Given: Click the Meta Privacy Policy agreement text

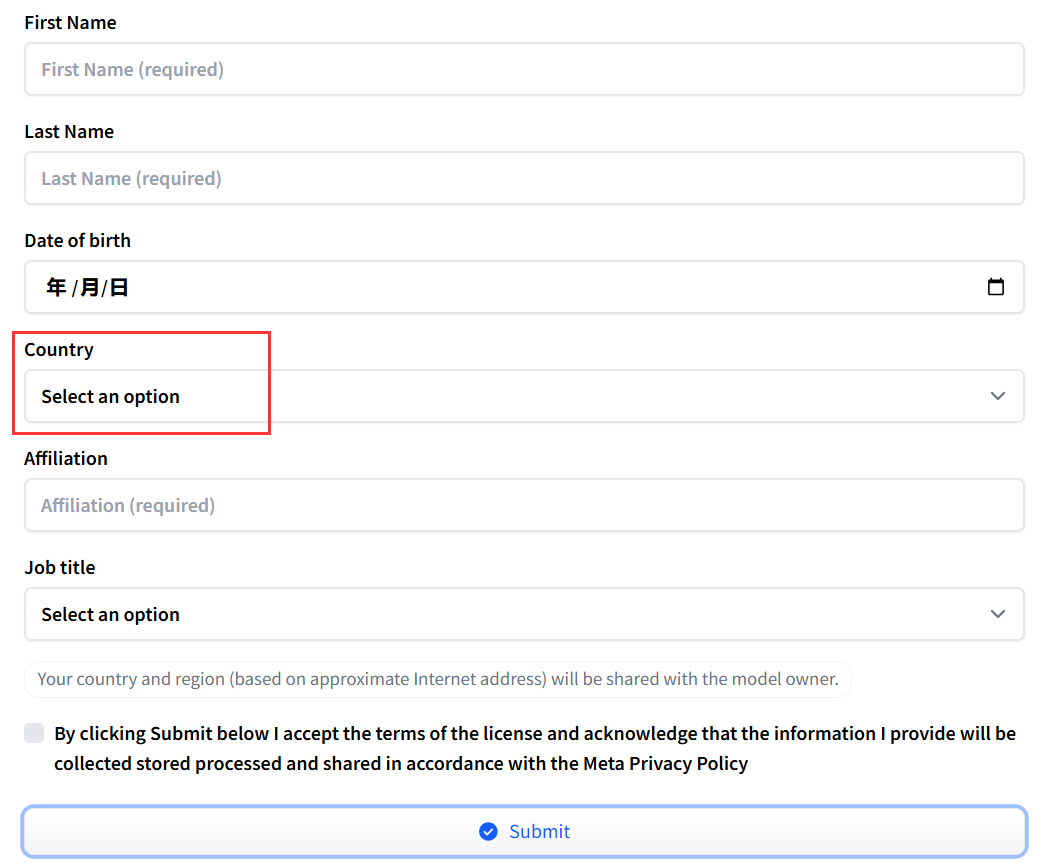Looking at the screenshot, I should point(535,749).
